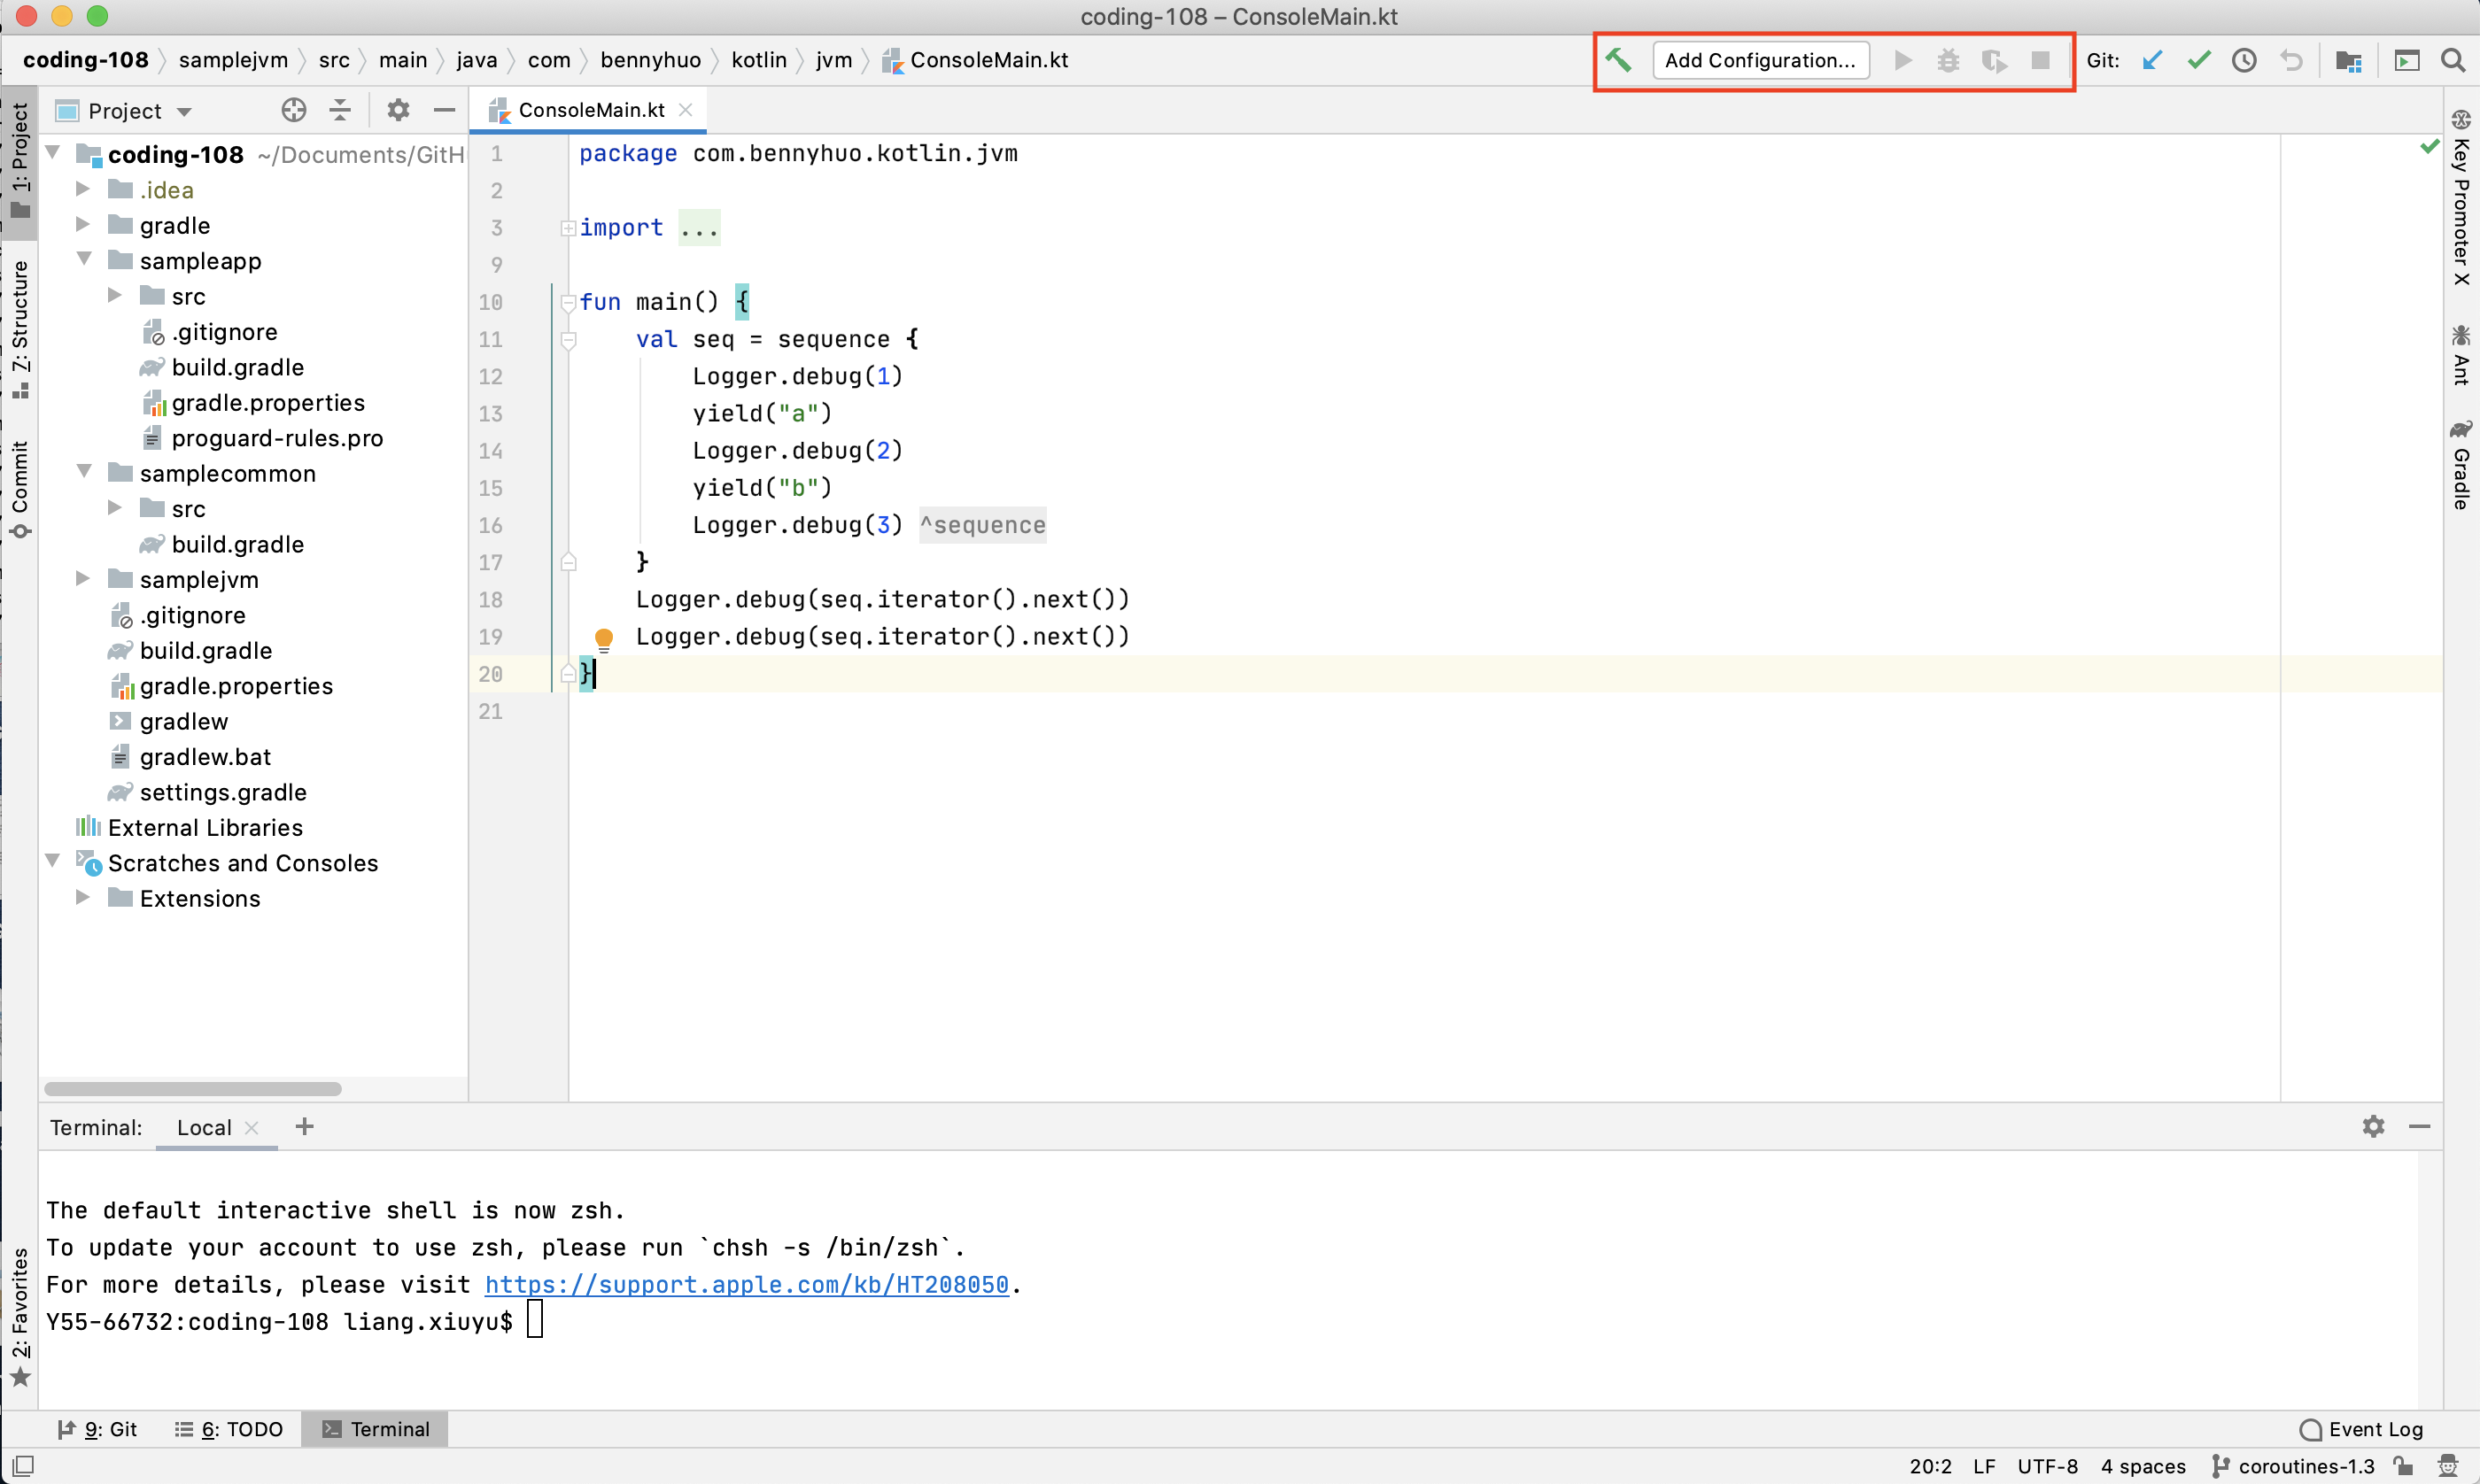Toggle fold on the import block
This screenshot has width=2480, height=1484.
tap(568, 228)
